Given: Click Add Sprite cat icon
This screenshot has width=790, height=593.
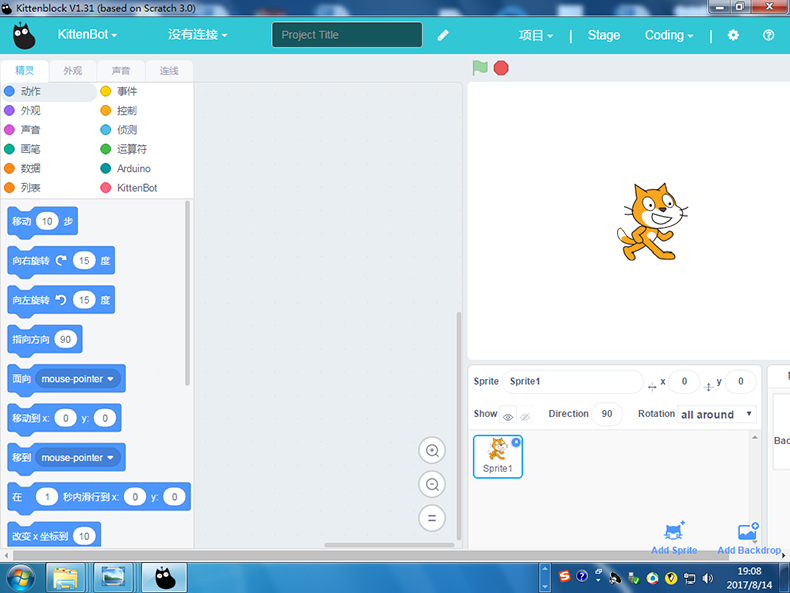Looking at the screenshot, I should [674, 532].
